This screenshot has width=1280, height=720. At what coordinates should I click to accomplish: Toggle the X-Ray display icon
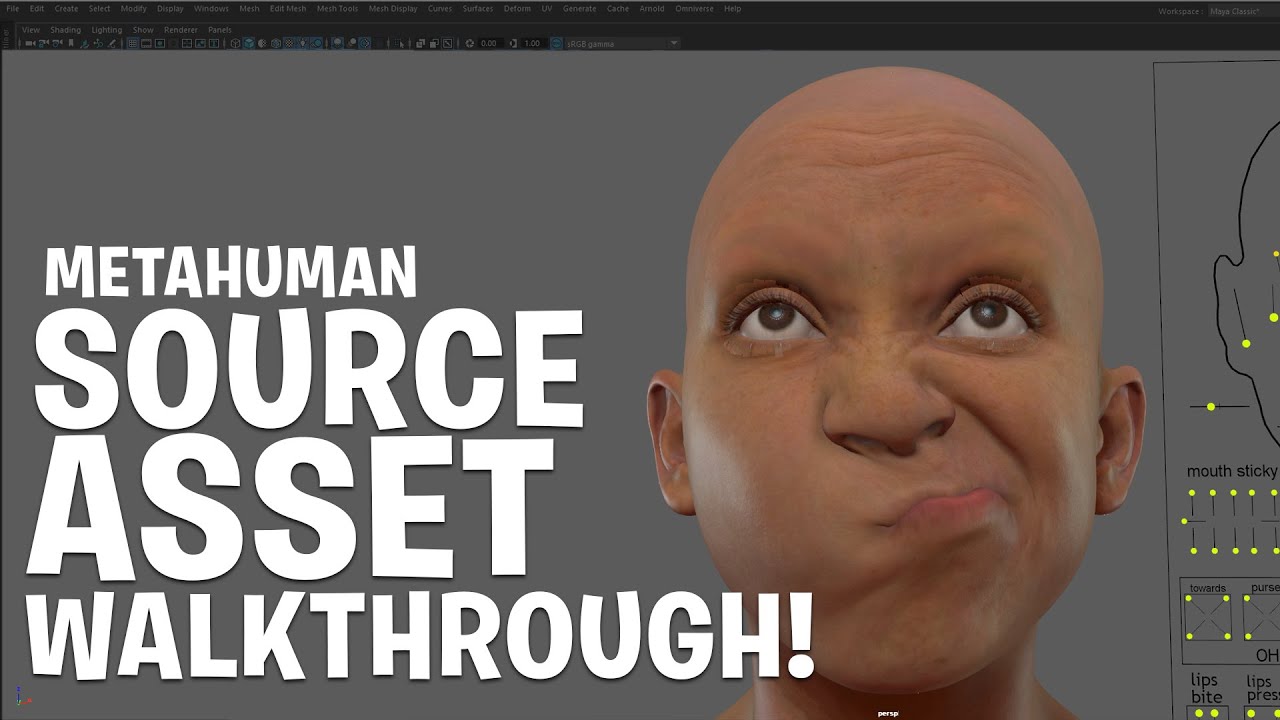420,43
